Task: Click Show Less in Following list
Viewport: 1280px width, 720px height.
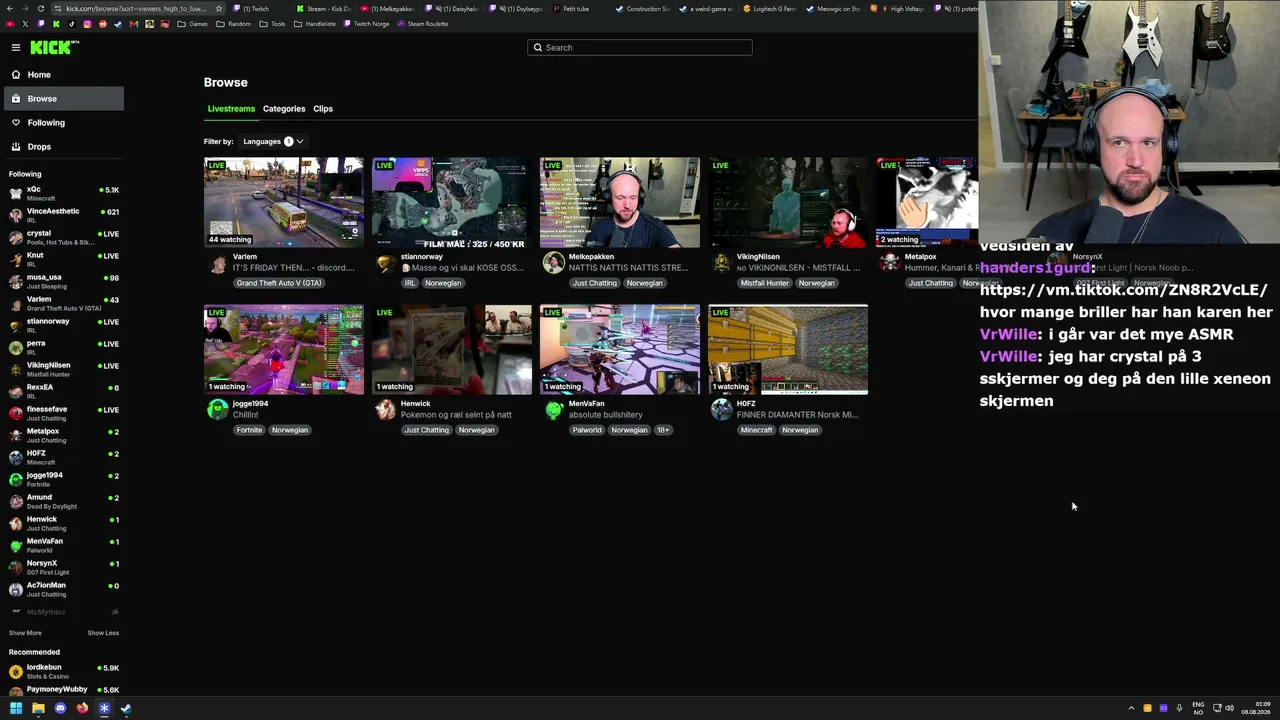Action: (x=103, y=633)
